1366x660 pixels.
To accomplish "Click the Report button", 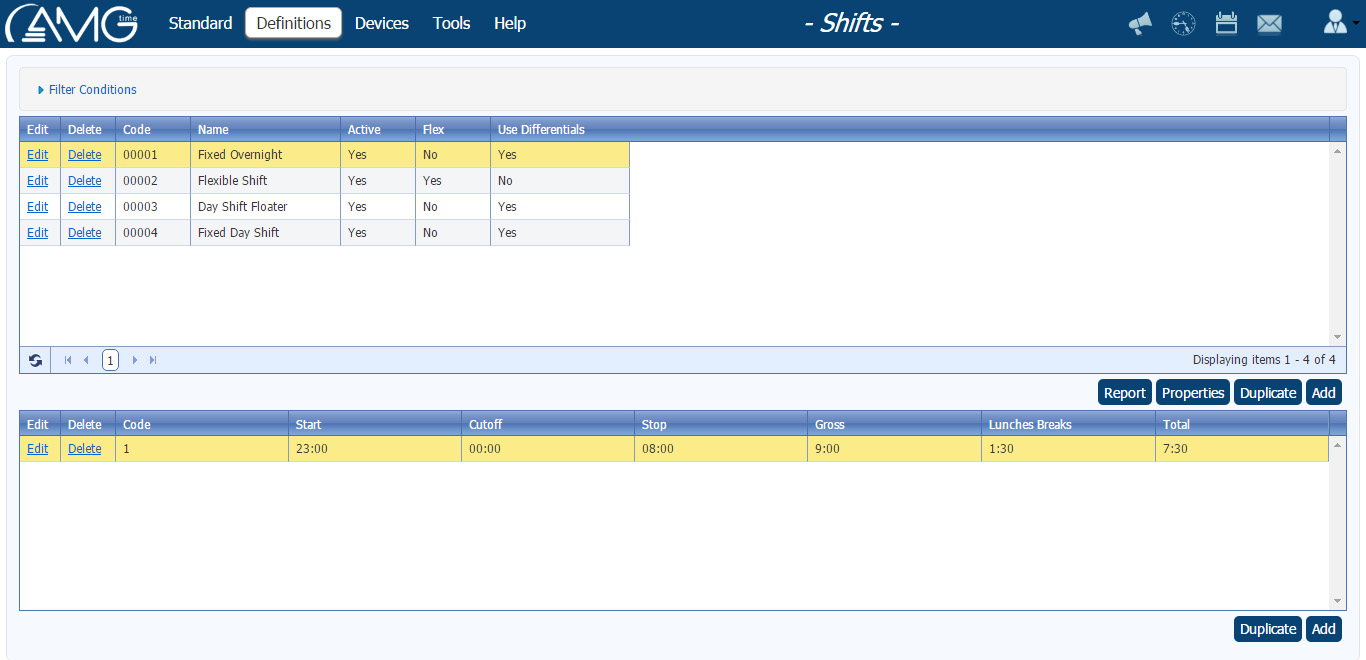I will 1124,392.
